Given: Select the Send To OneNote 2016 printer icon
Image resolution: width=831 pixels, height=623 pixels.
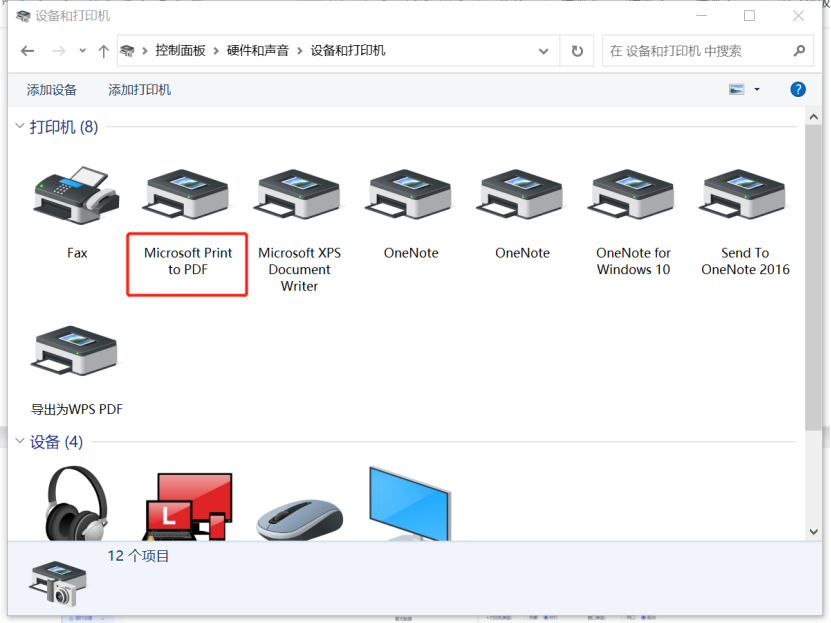Looking at the screenshot, I should (x=744, y=195).
